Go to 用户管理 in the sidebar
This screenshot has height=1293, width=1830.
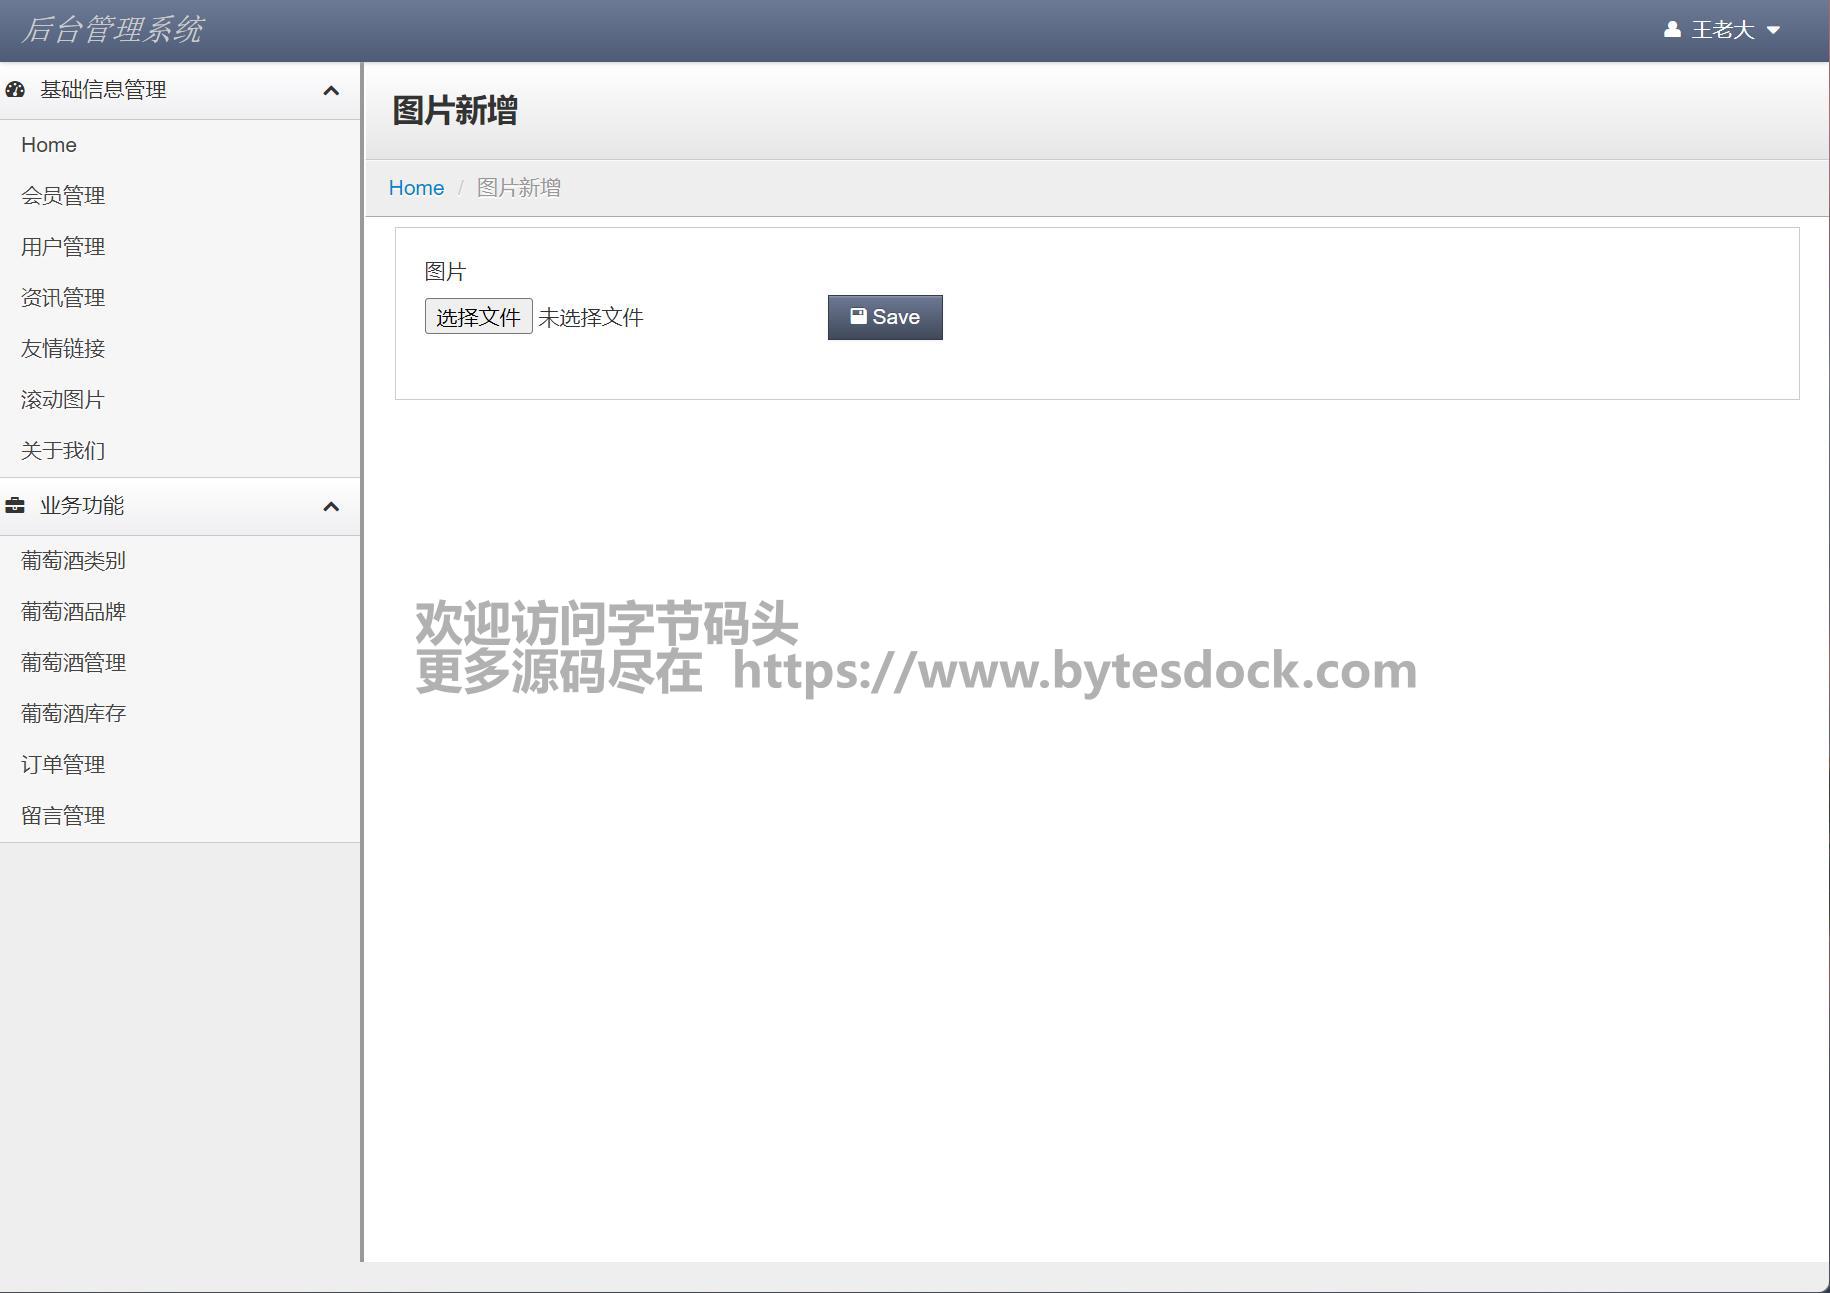pyautogui.click(x=63, y=247)
